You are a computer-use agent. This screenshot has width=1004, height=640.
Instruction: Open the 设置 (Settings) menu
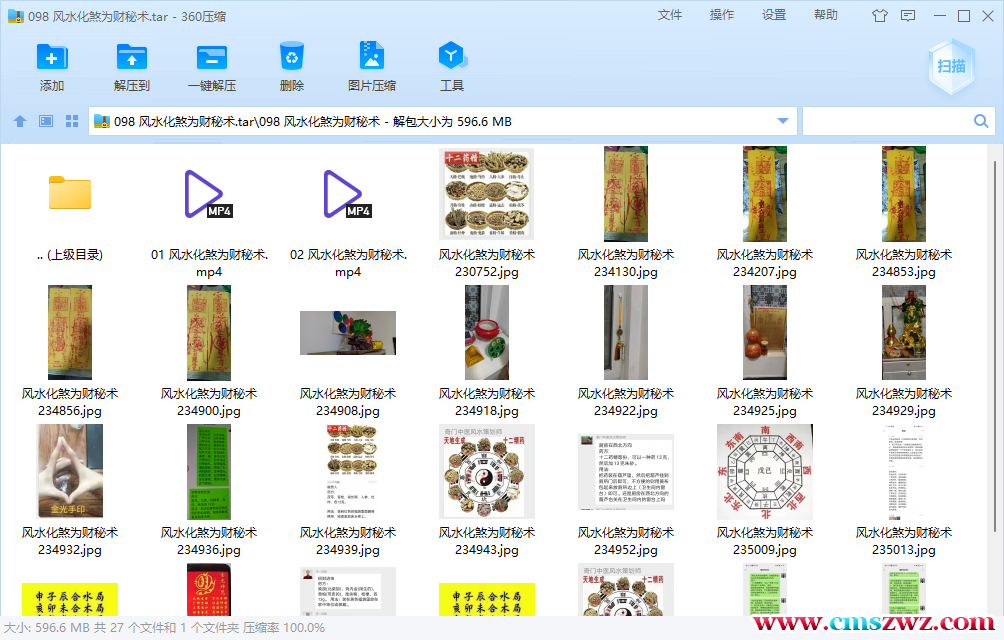(773, 15)
